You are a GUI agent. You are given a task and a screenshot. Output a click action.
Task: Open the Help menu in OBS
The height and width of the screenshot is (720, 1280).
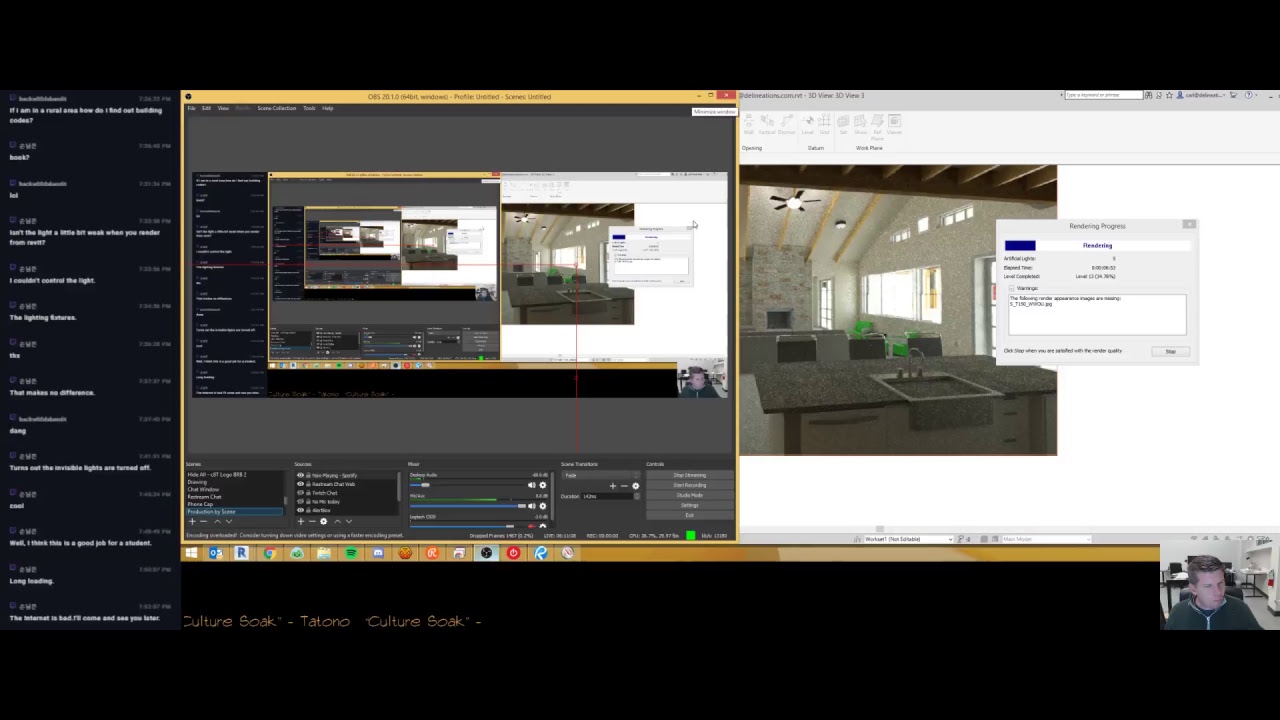coord(327,108)
